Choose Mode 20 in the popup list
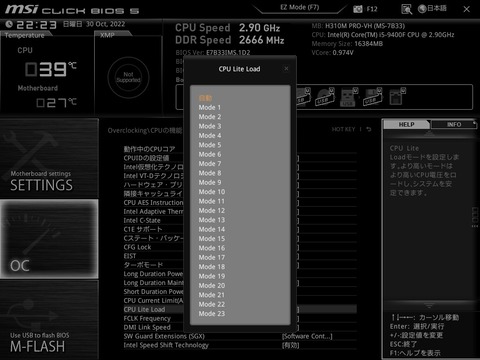 pyautogui.click(x=212, y=286)
